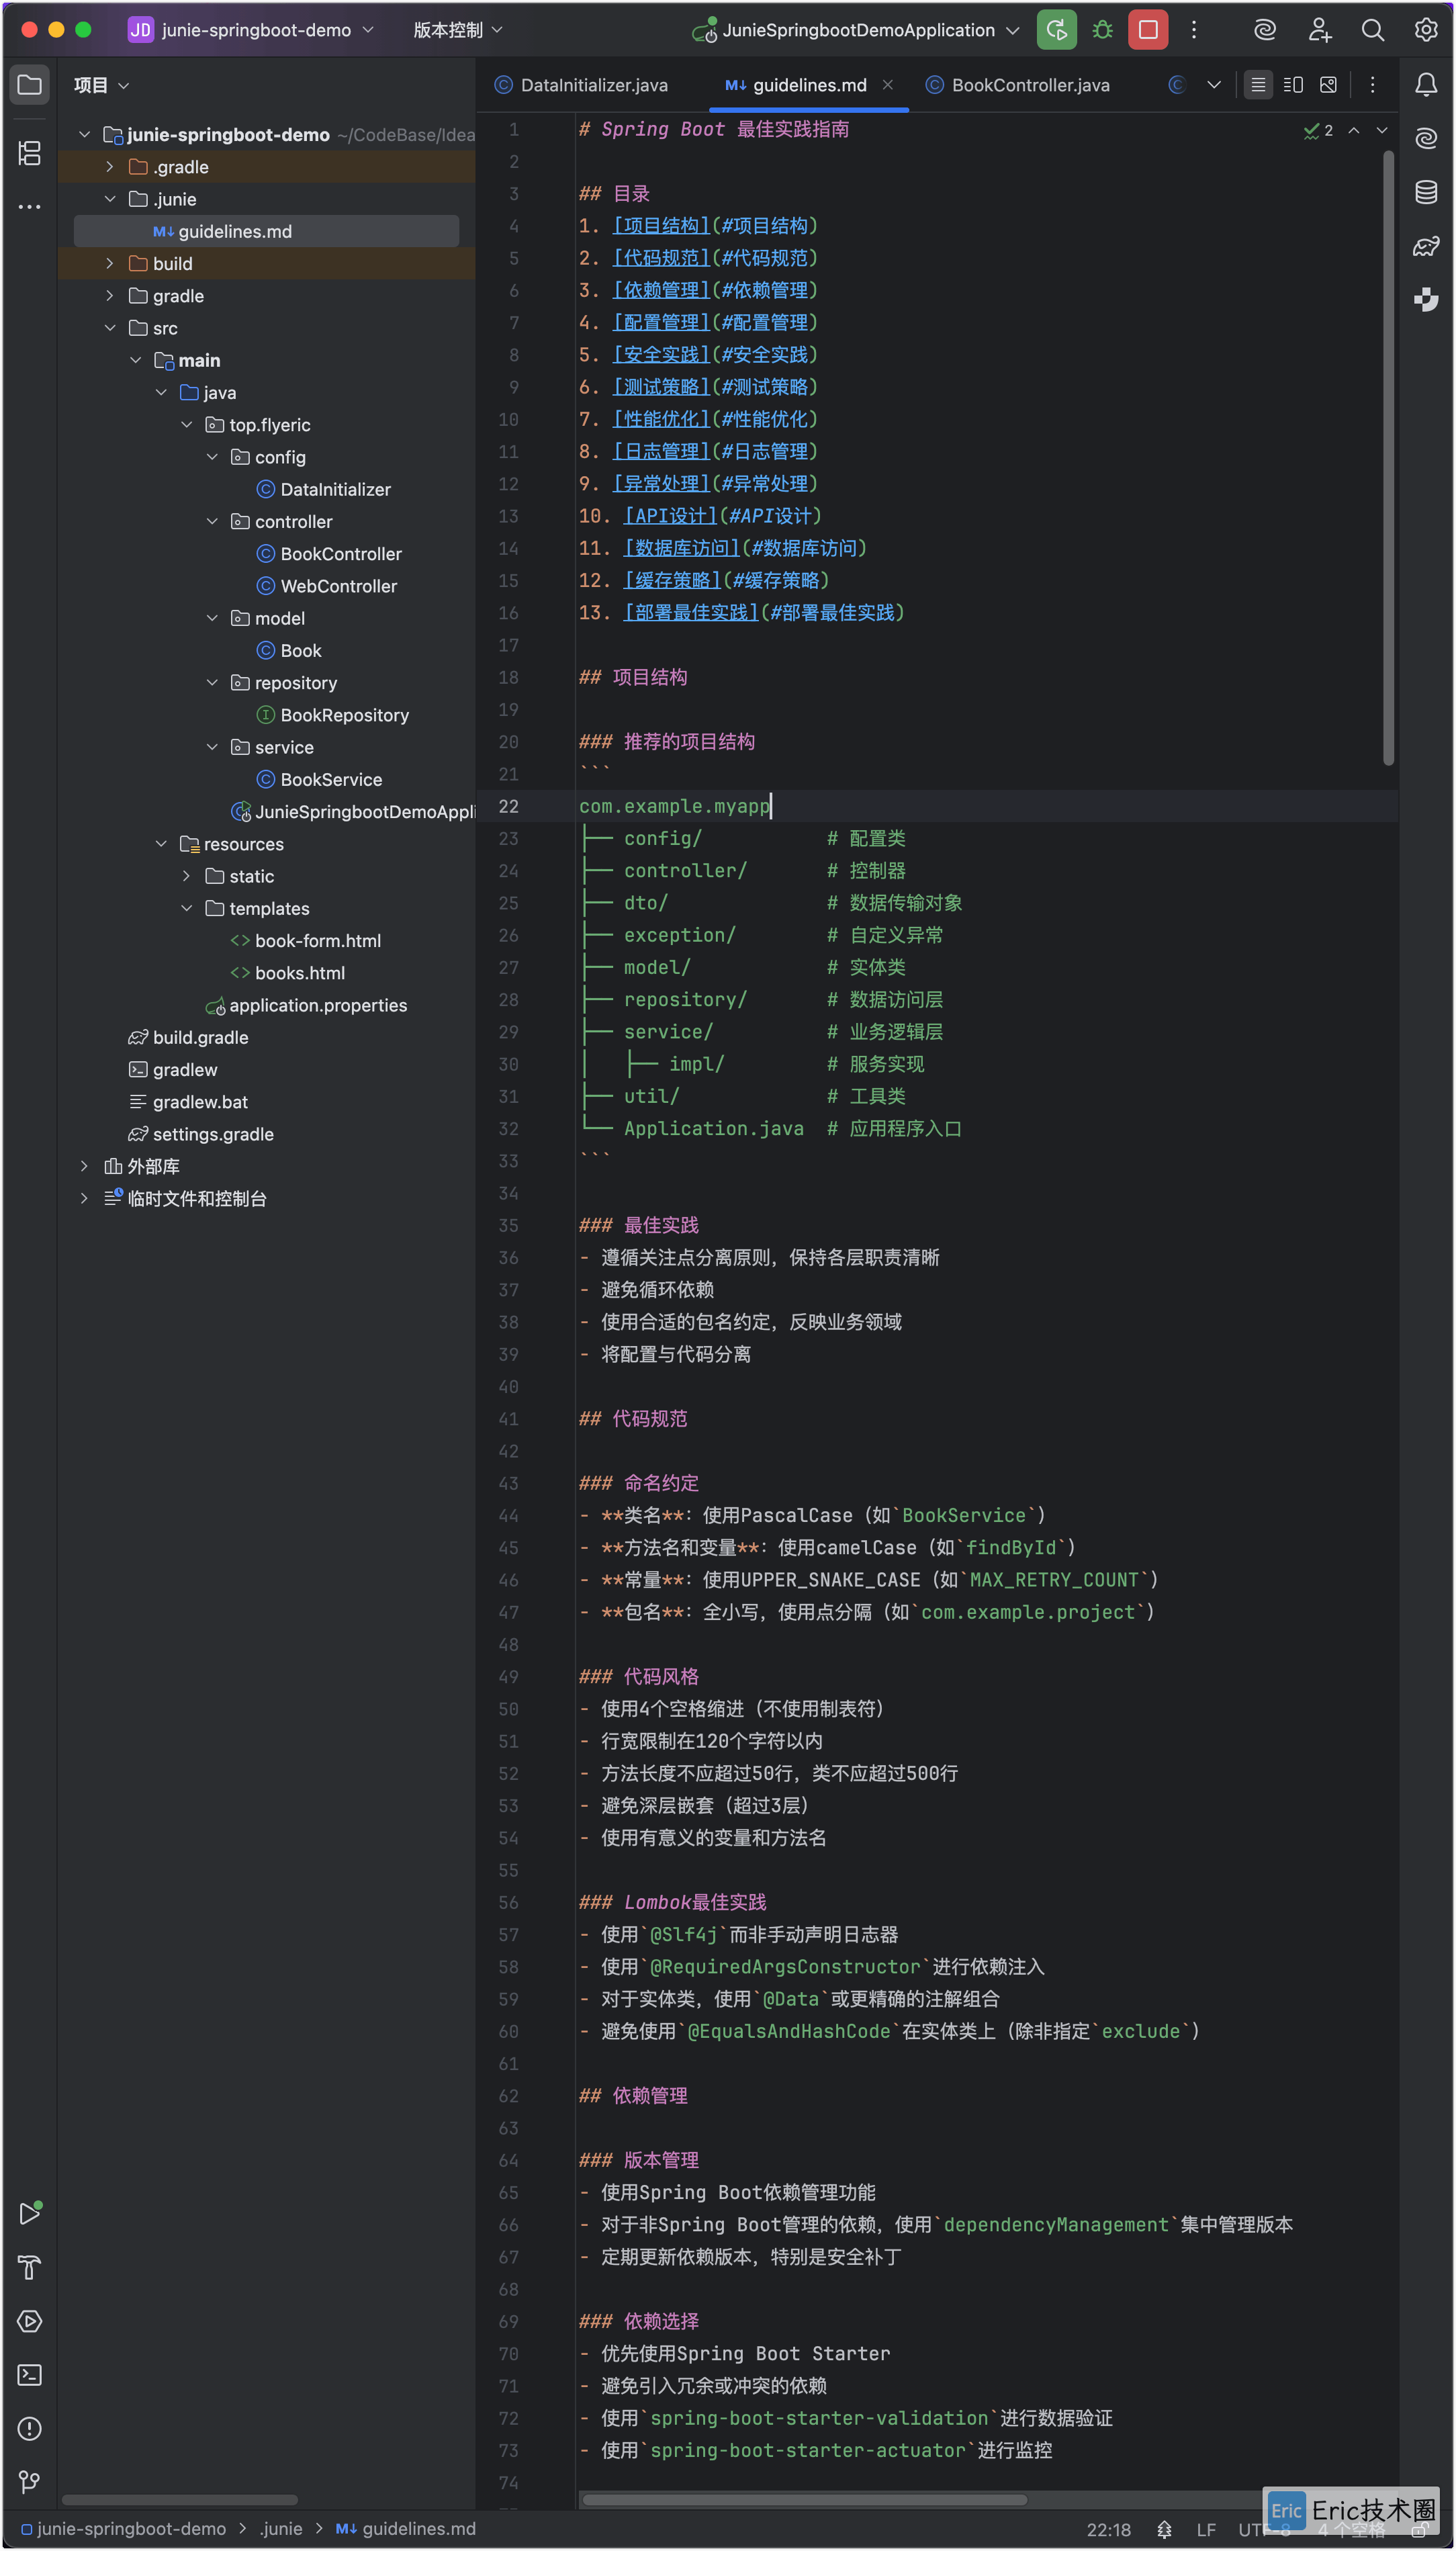Open the 版本控制 dropdown
Image resolution: width=1456 pixels, height=2551 pixels.
458,30
